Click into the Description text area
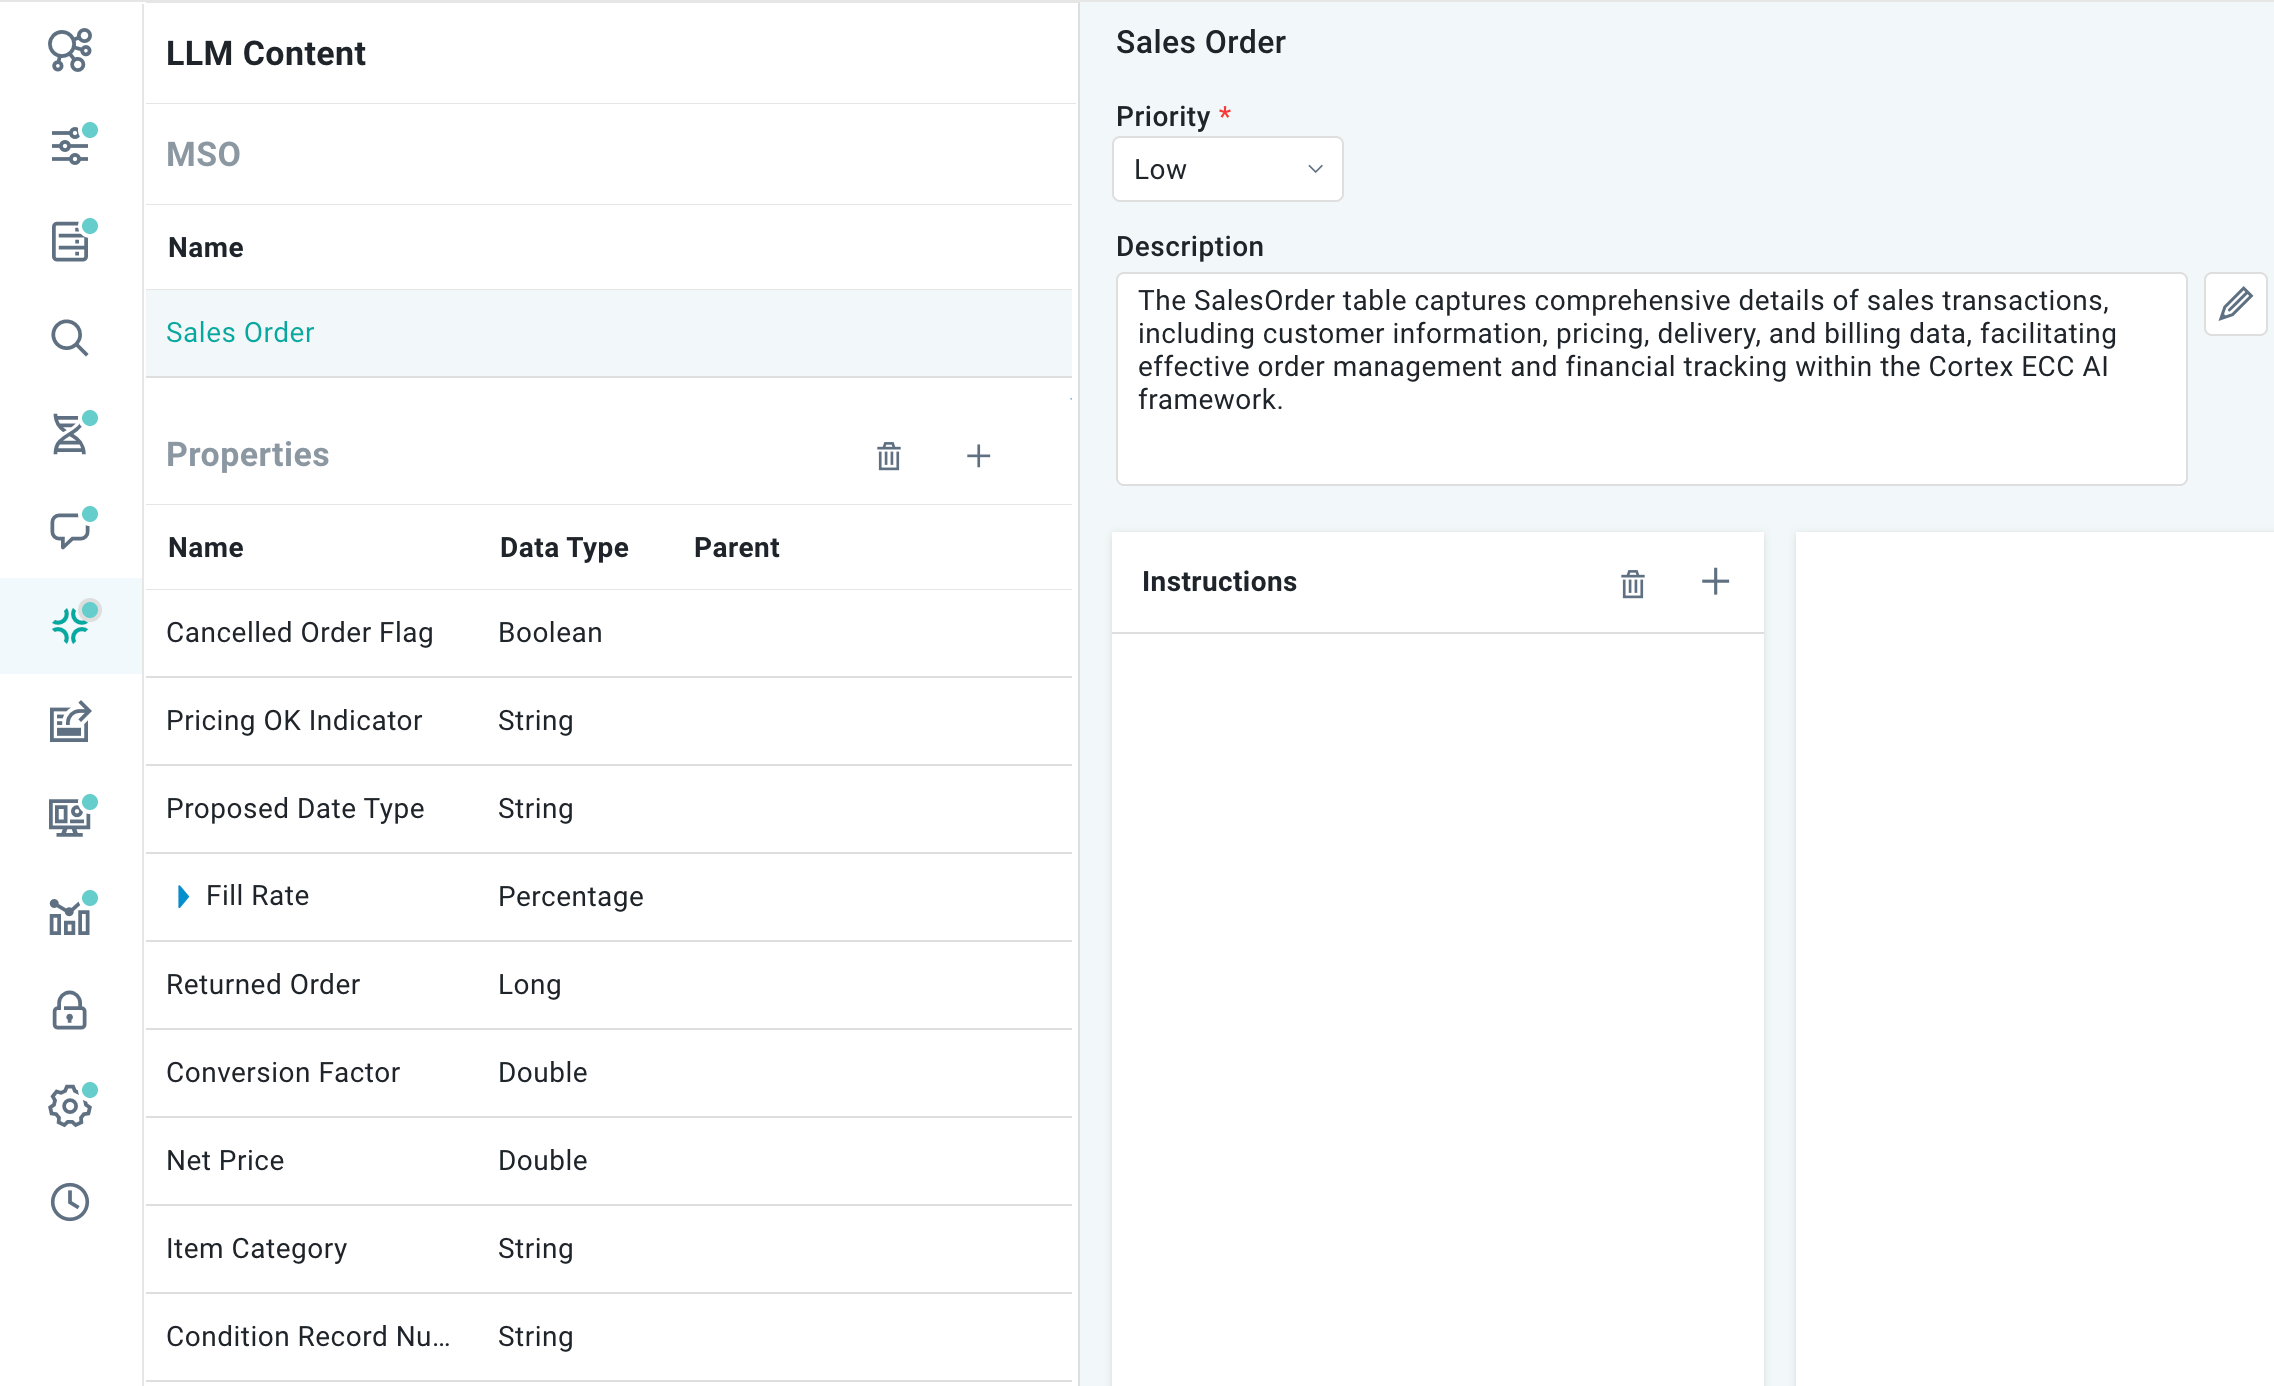 1652,379
